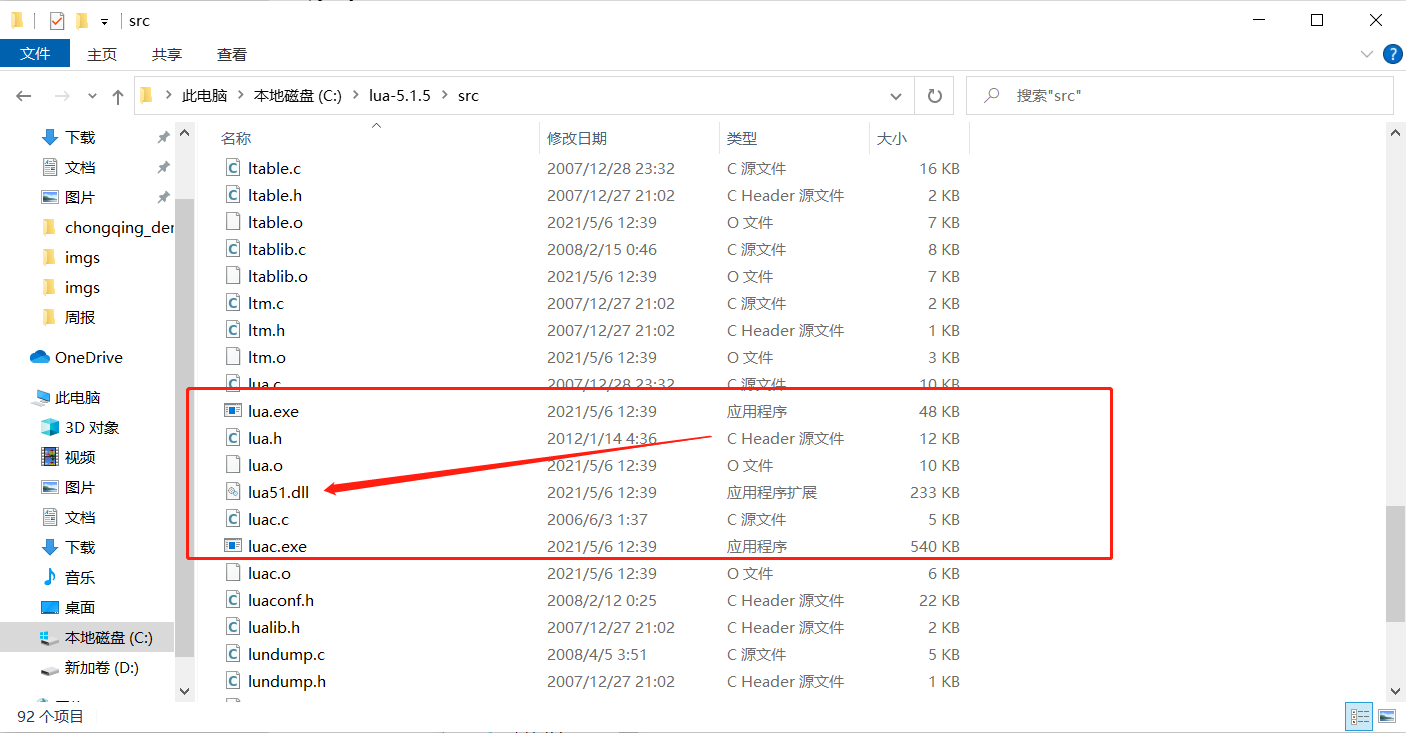This screenshot has height=733, width=1406.
Task: Collapse the ribbon with the chevron
Action: point(1366,54)
